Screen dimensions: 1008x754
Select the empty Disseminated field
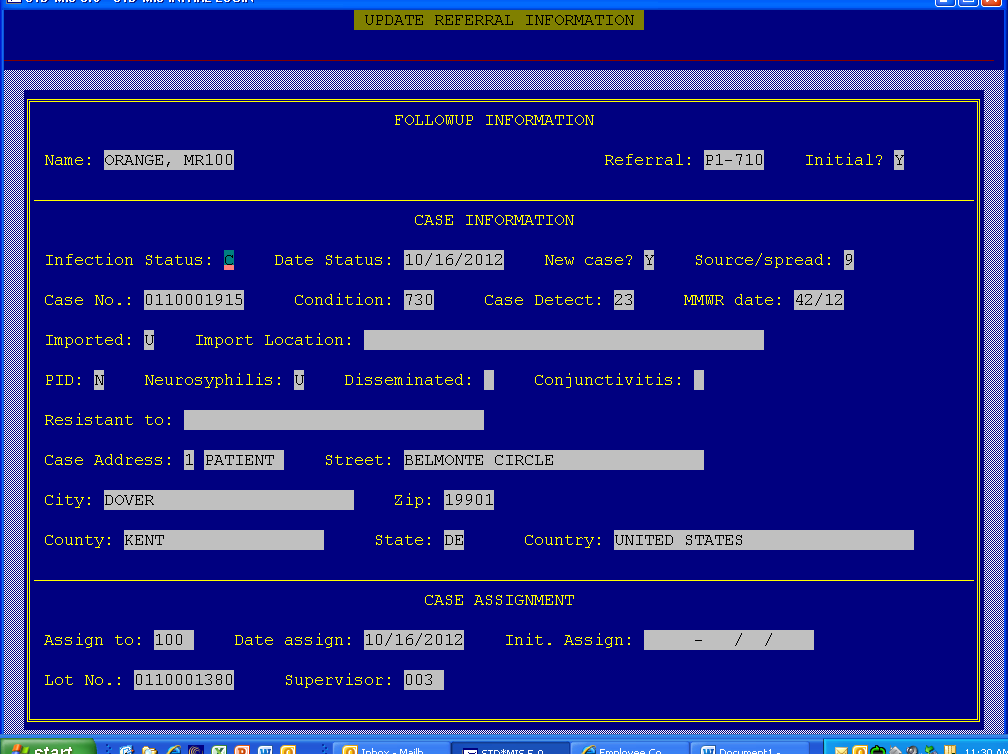click(x=489, y=380)
